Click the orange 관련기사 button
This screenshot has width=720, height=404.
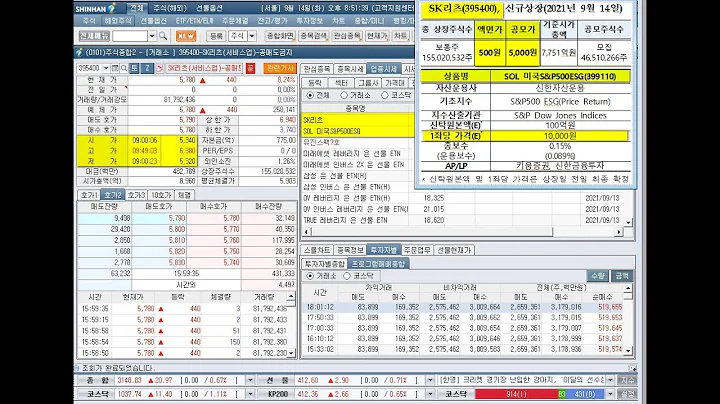point(280,68)
